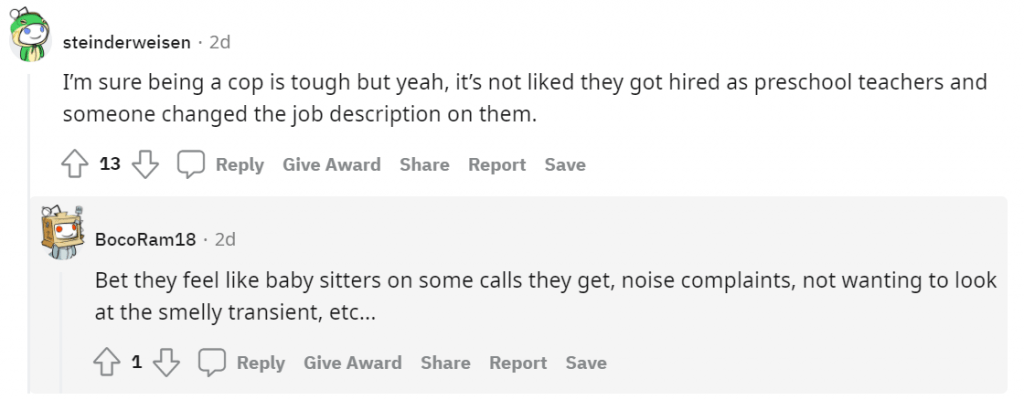This screenshot has width=1024, height=400.
Task: Give Award to BocoRam18's reply
Action: pyautogui.click(x=352, y=363)
